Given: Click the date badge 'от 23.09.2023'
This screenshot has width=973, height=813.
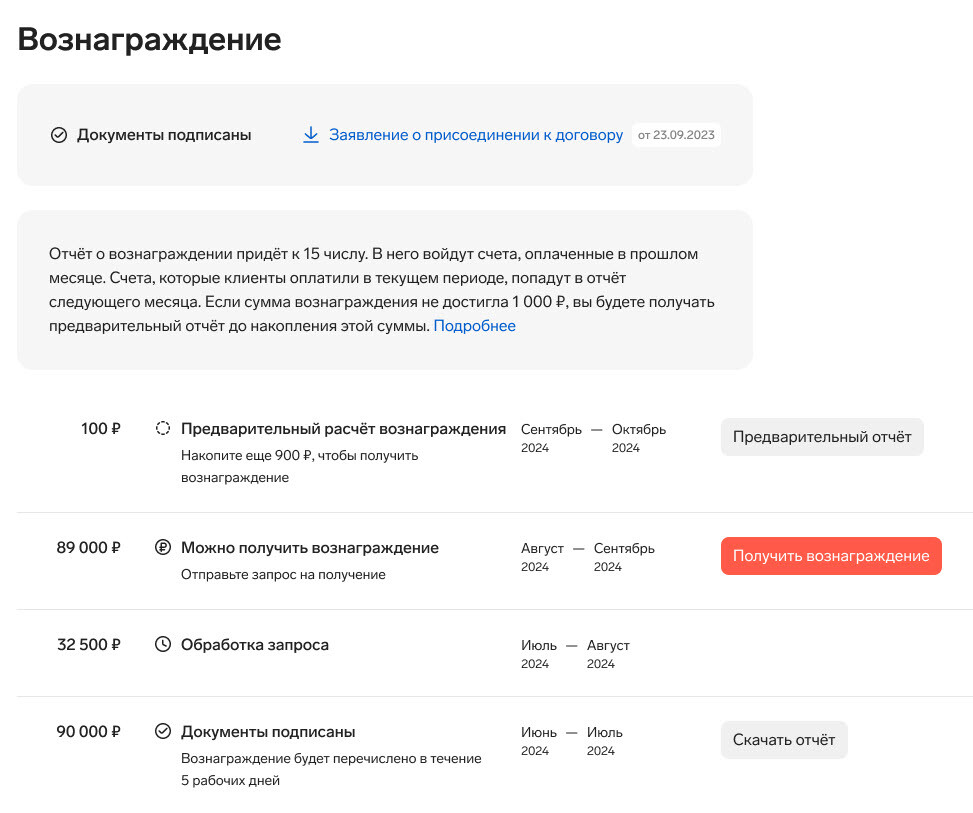Looking at the screenshot, I should pos(677,135).
